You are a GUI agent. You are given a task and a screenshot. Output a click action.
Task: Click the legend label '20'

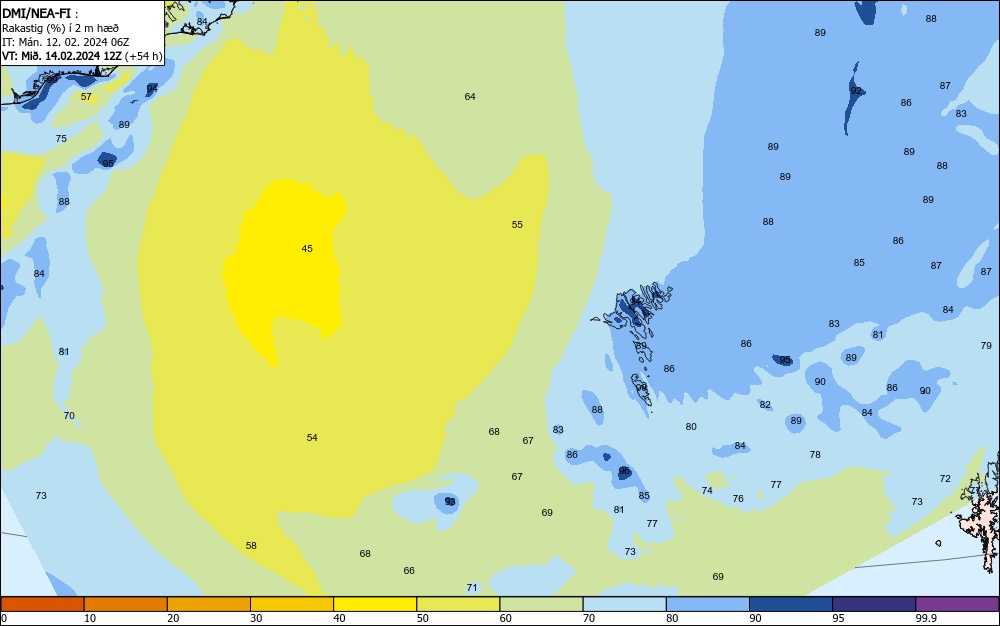click(173, 618)
